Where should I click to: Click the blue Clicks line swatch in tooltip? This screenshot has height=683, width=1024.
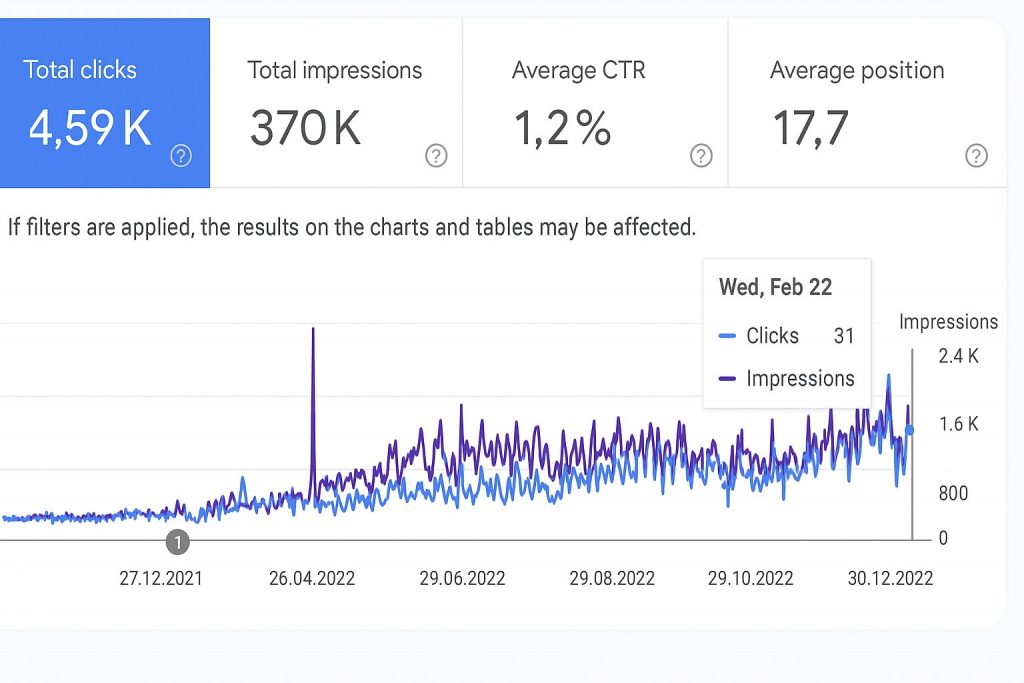point(728,336)
